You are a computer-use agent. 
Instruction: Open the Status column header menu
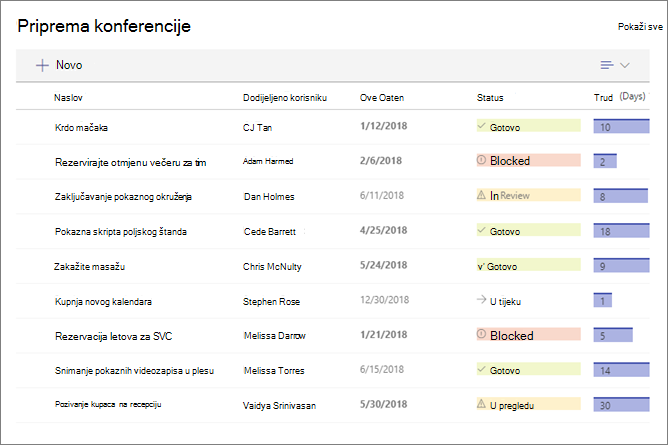tap(490, 98)
